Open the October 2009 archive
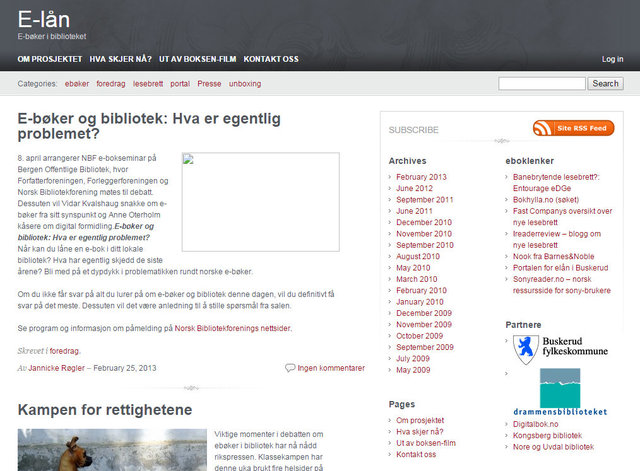Viewport: 640px width, 471px height. pos(419,336)
